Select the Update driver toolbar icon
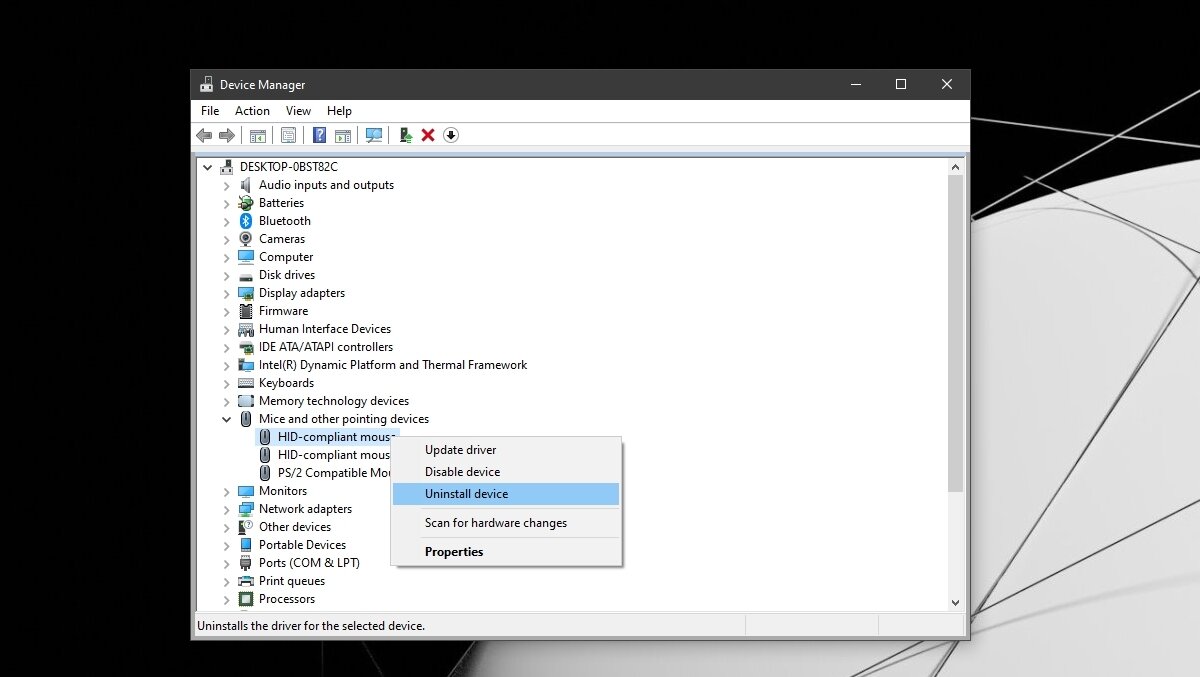The height and width of the screenshot is (677, 1200). [x=406, y=135]
